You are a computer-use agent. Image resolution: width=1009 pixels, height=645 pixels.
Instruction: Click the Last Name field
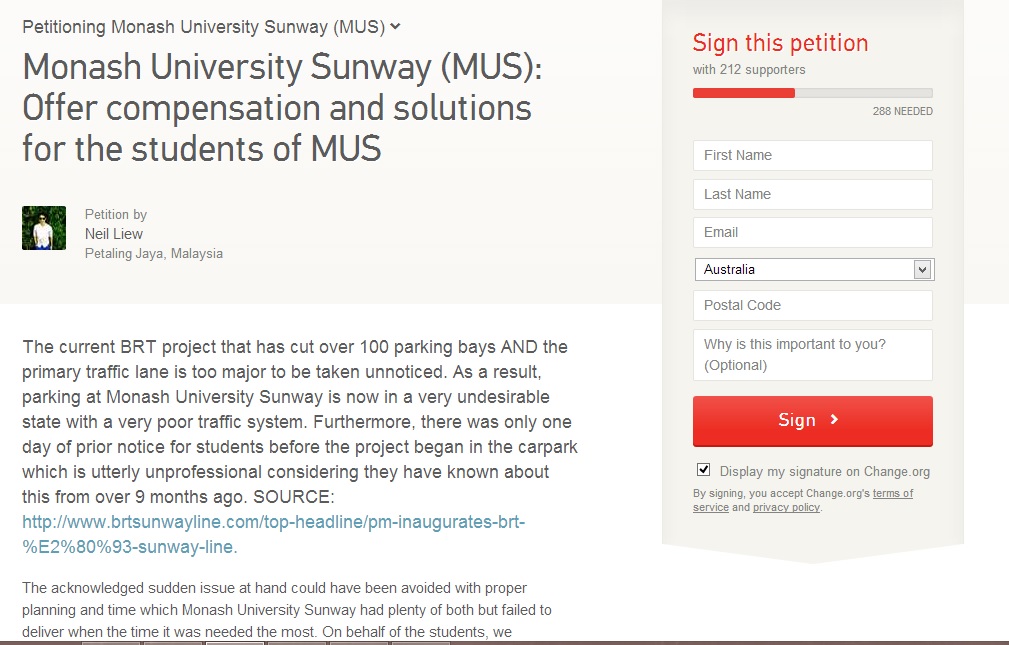pos(813,194)
